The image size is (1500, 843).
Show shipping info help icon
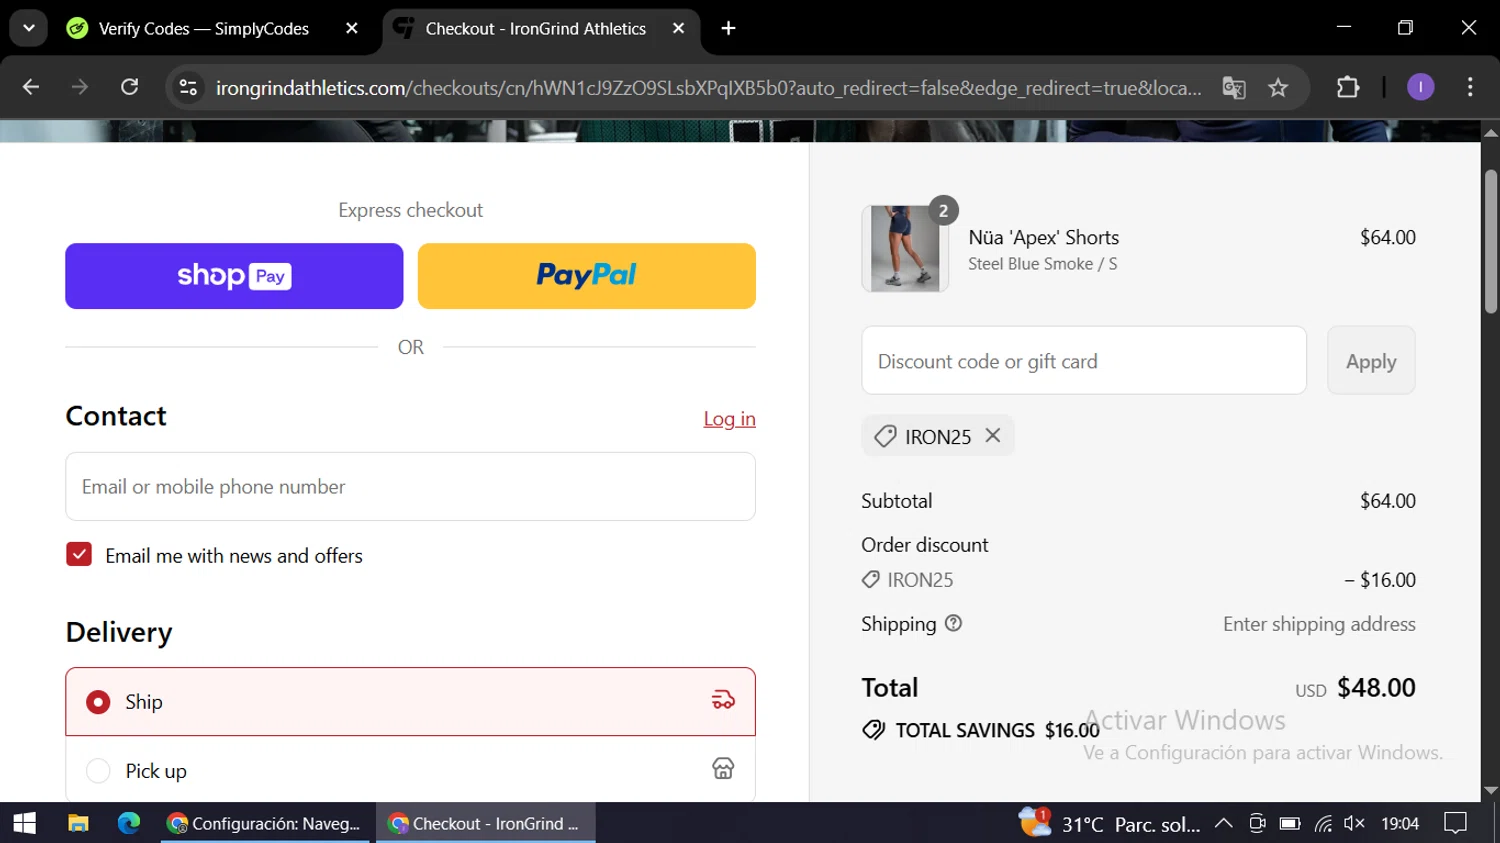[954, 623]
